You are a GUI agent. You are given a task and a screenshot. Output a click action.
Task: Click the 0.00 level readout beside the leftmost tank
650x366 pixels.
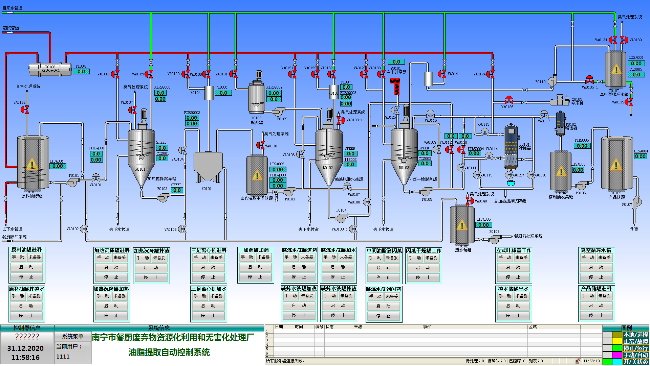click(58, 166)
